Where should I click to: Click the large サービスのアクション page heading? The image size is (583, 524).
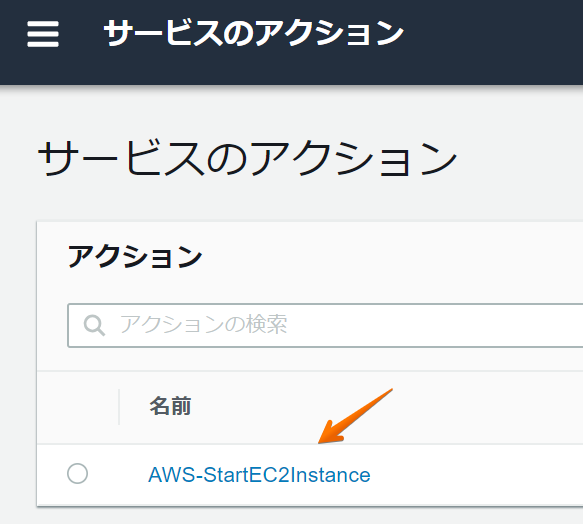coord(247,158)
